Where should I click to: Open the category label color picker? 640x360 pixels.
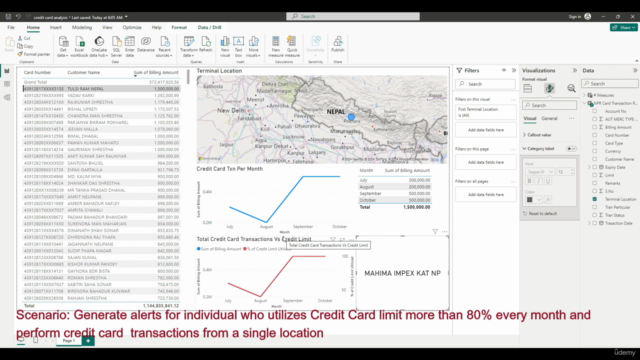(x=533, y=200)
